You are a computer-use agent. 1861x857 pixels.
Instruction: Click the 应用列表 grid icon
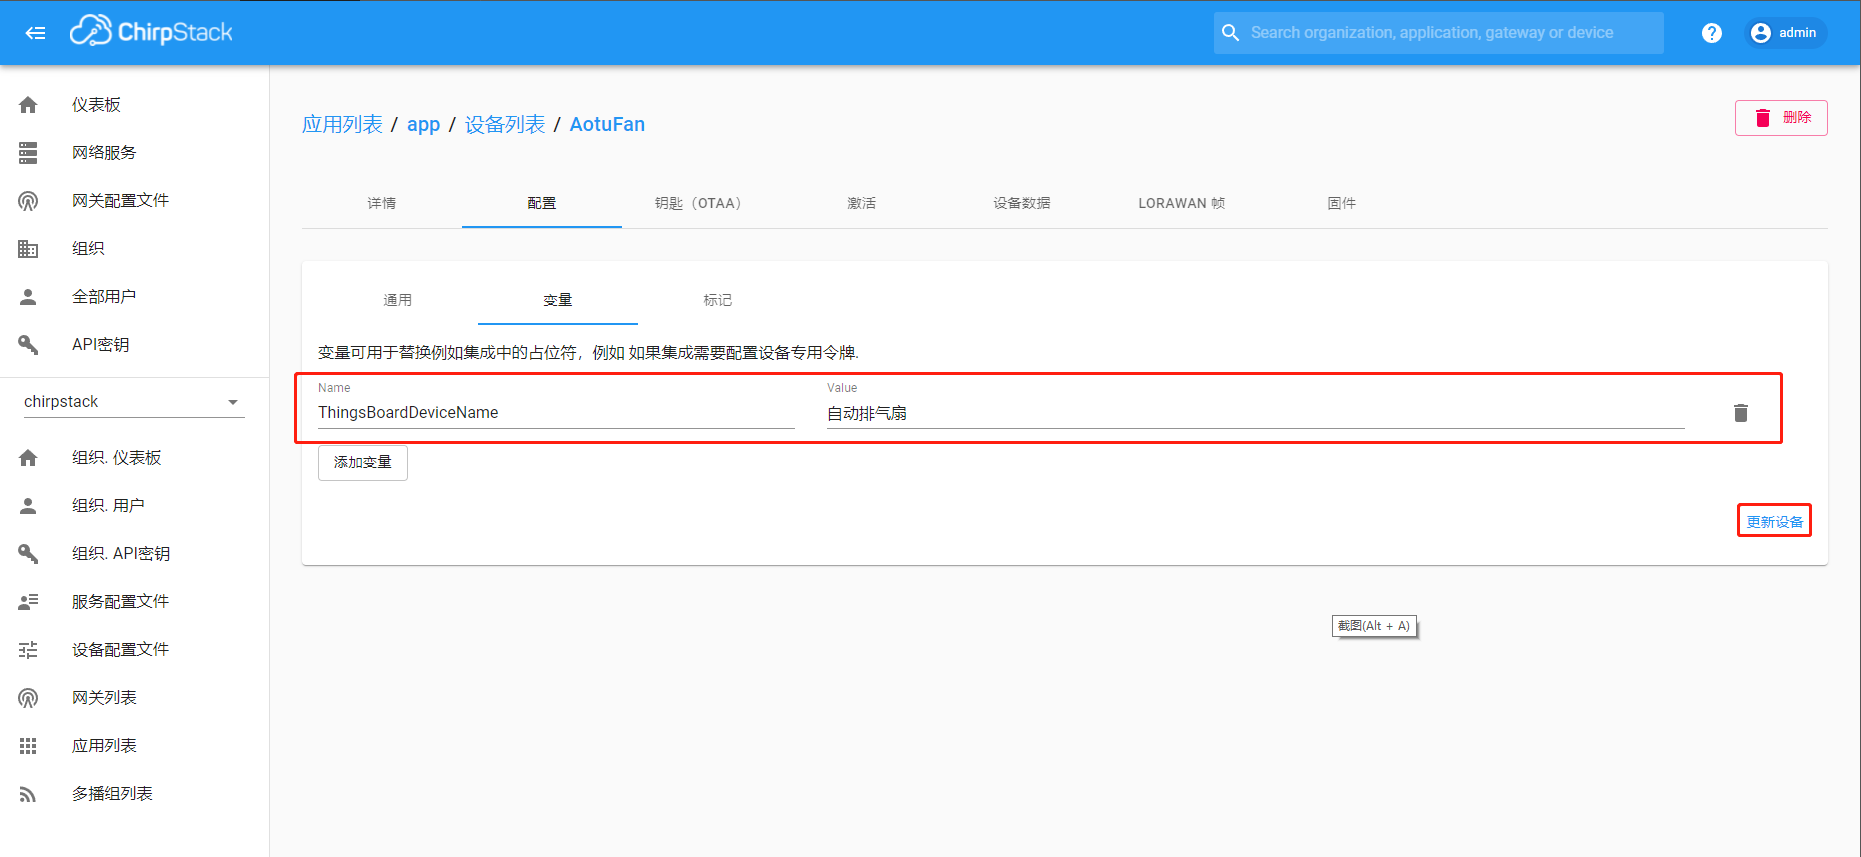pos(28,746)
